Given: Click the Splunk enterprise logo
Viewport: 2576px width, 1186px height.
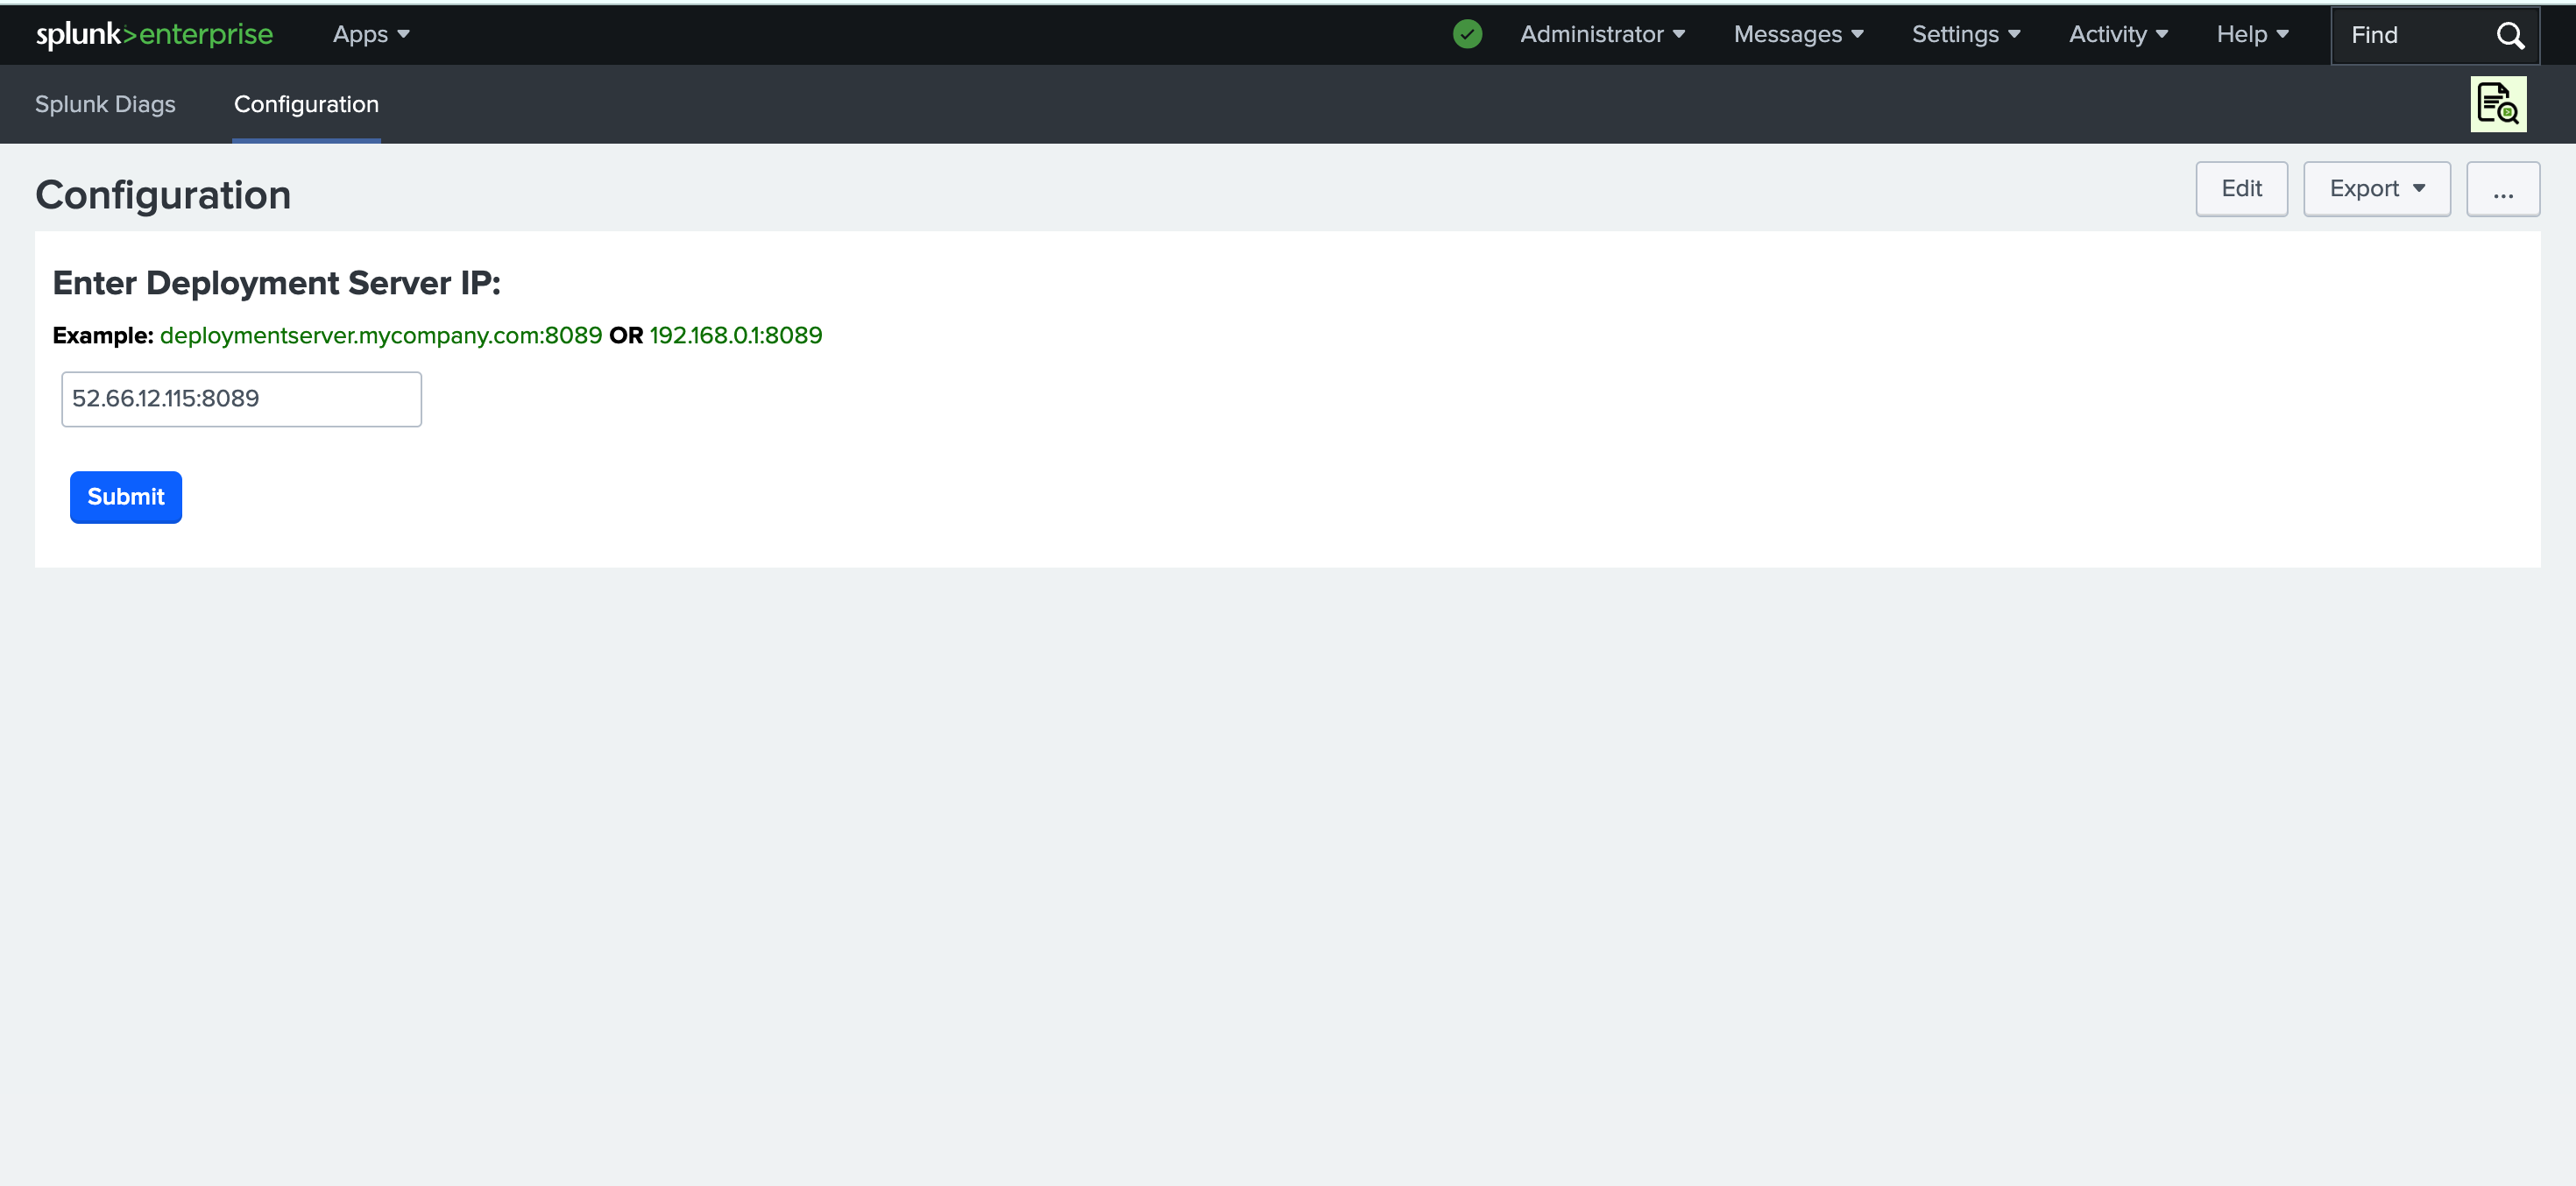Looking at the screenshot, I should click(x=154, y=35).
